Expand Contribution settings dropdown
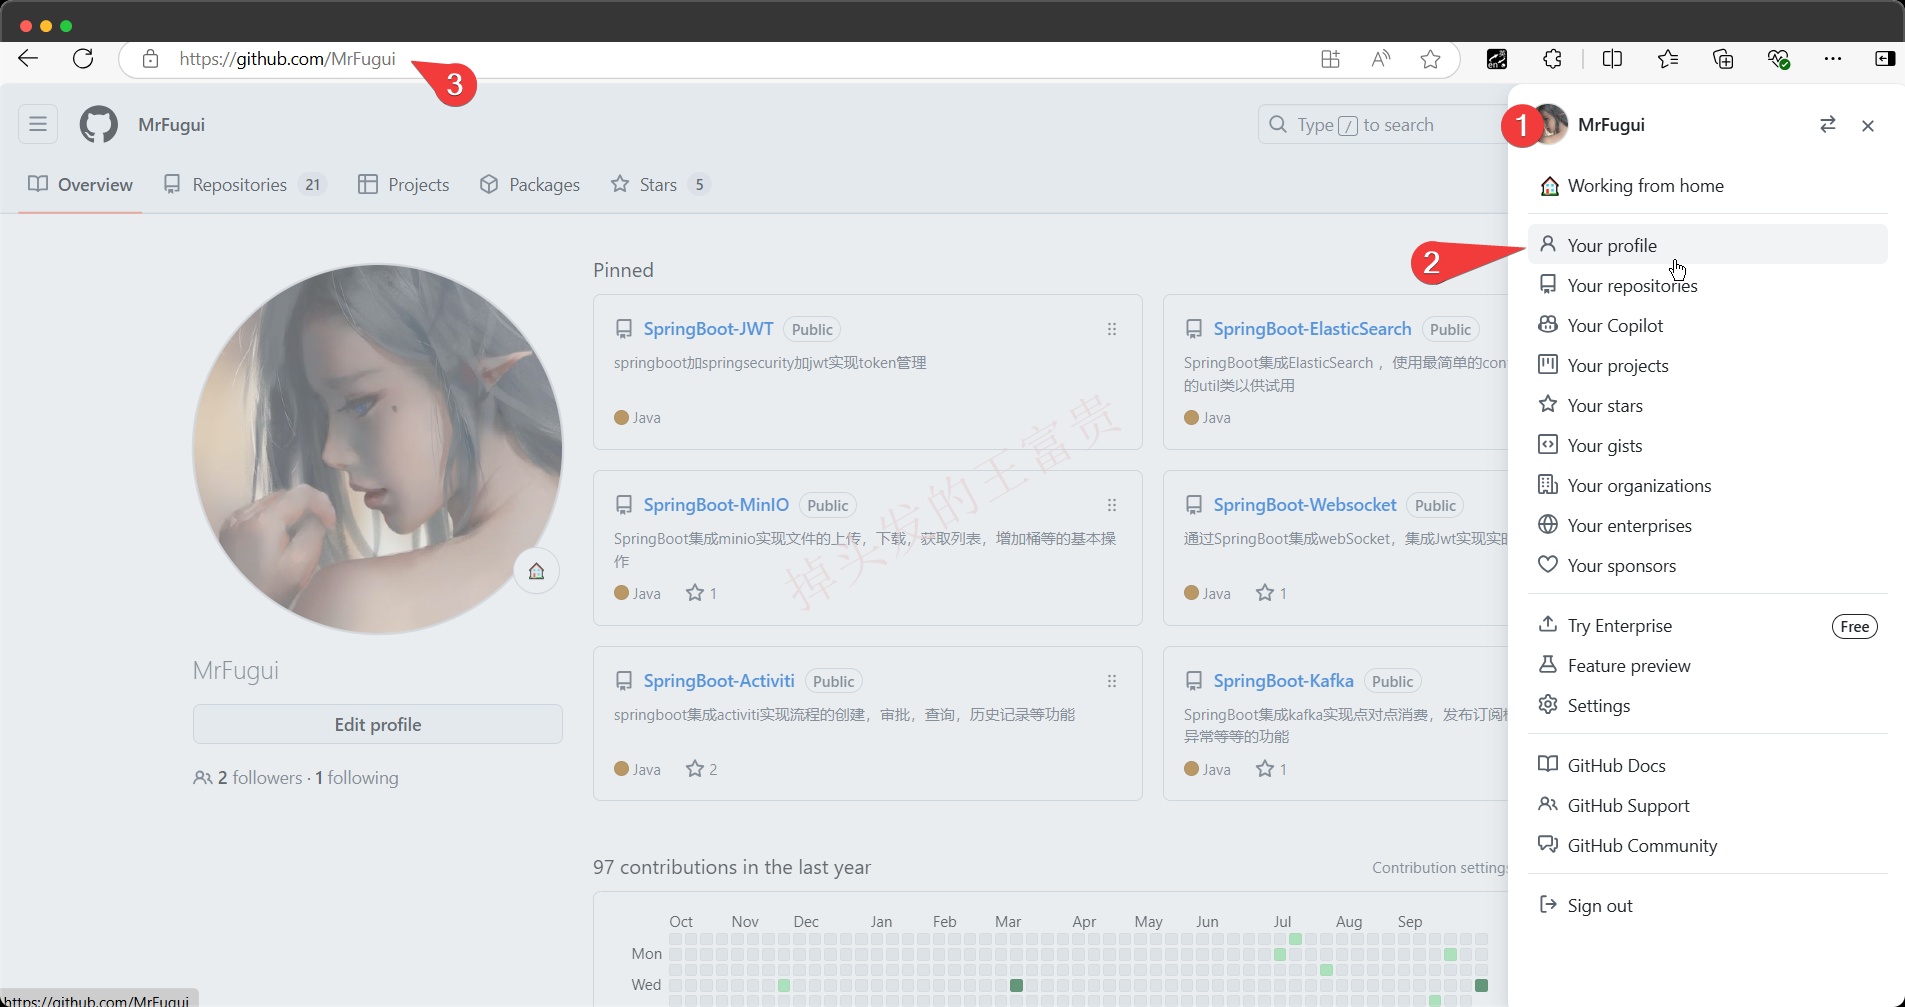The image size is (1905, 1007). coord(1439,868)
